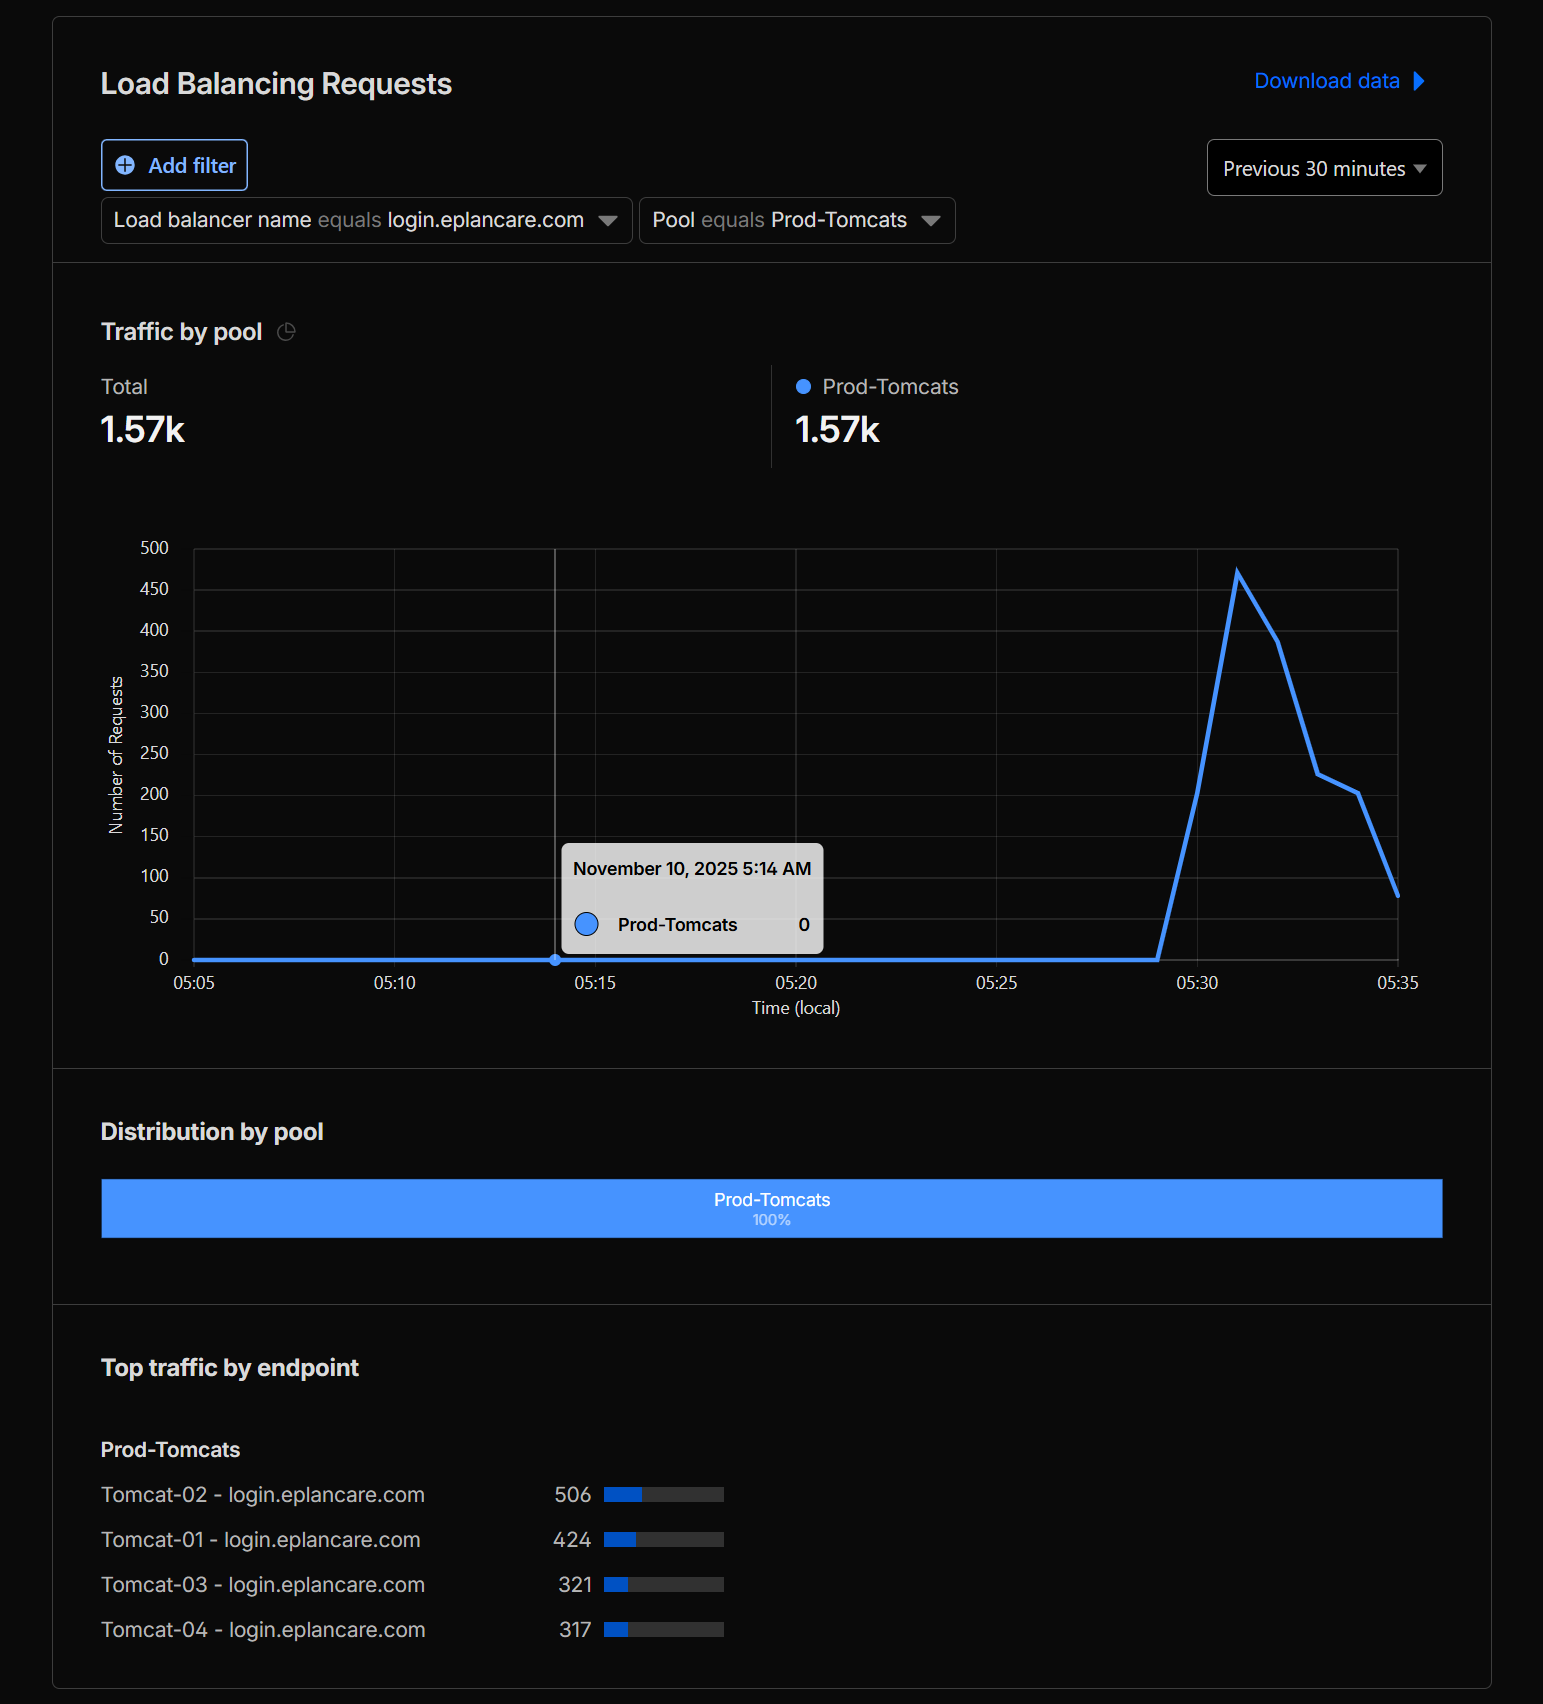
Task: Click the peak of the traffic line near 05:31
Action: [1237, 572]
